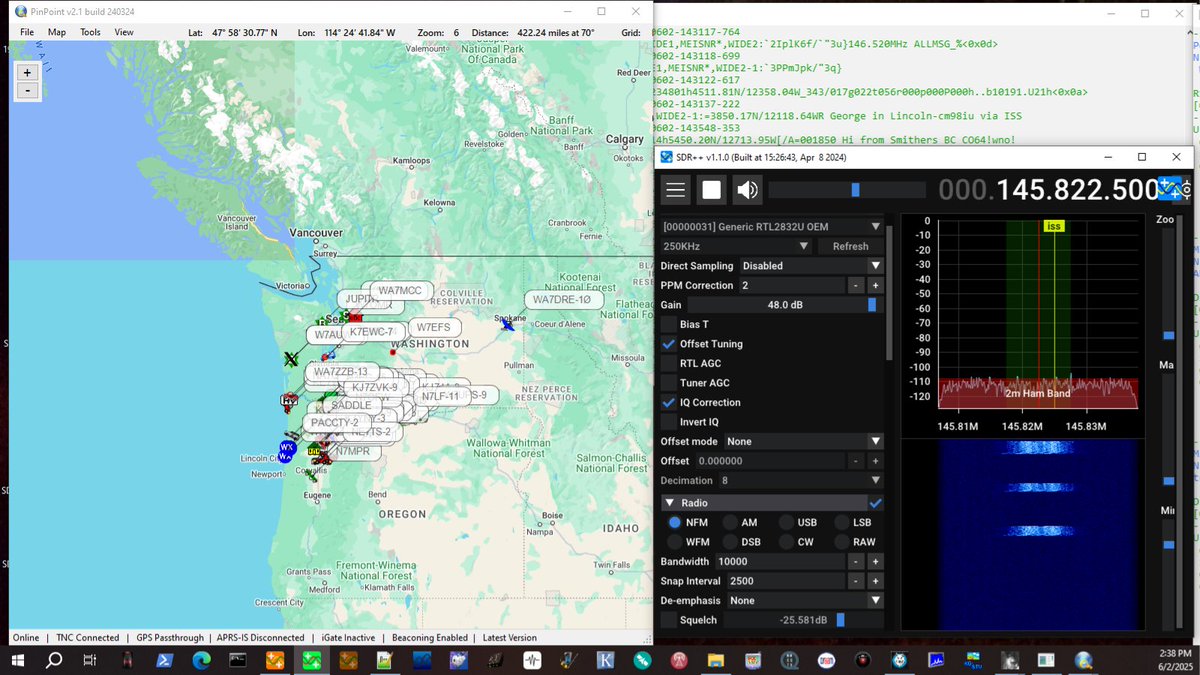Viewport: 1200px width, 675px height.
Task: Open the De-emphasis dropdown
Action: pyautogui.click(x=805, y=601)
